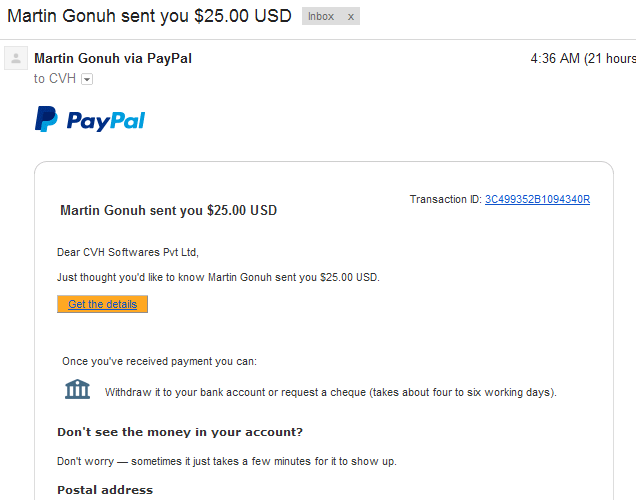Click the email subject title

(x=149, y=16)
